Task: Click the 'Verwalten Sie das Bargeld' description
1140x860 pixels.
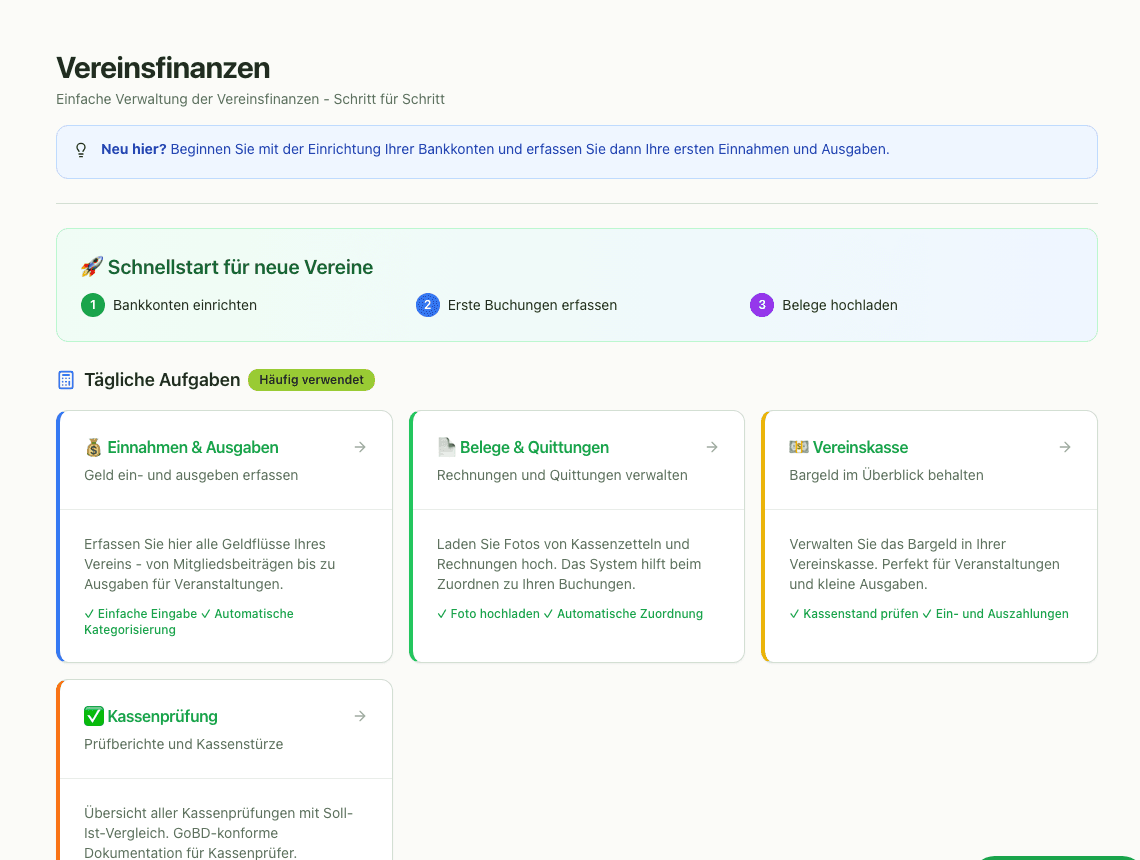Action: tap(925, 564)
